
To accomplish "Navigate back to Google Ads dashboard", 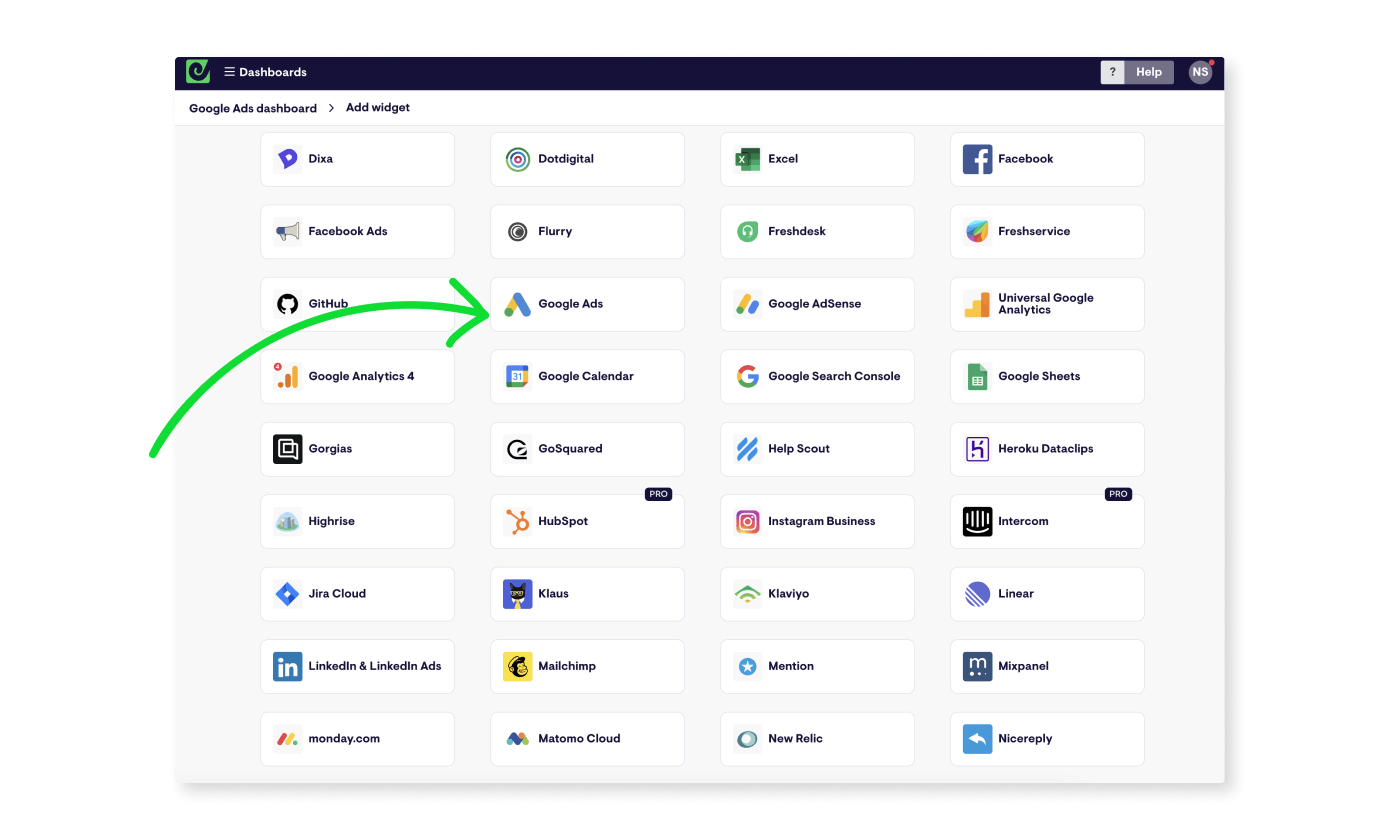I will coord(251,107).
